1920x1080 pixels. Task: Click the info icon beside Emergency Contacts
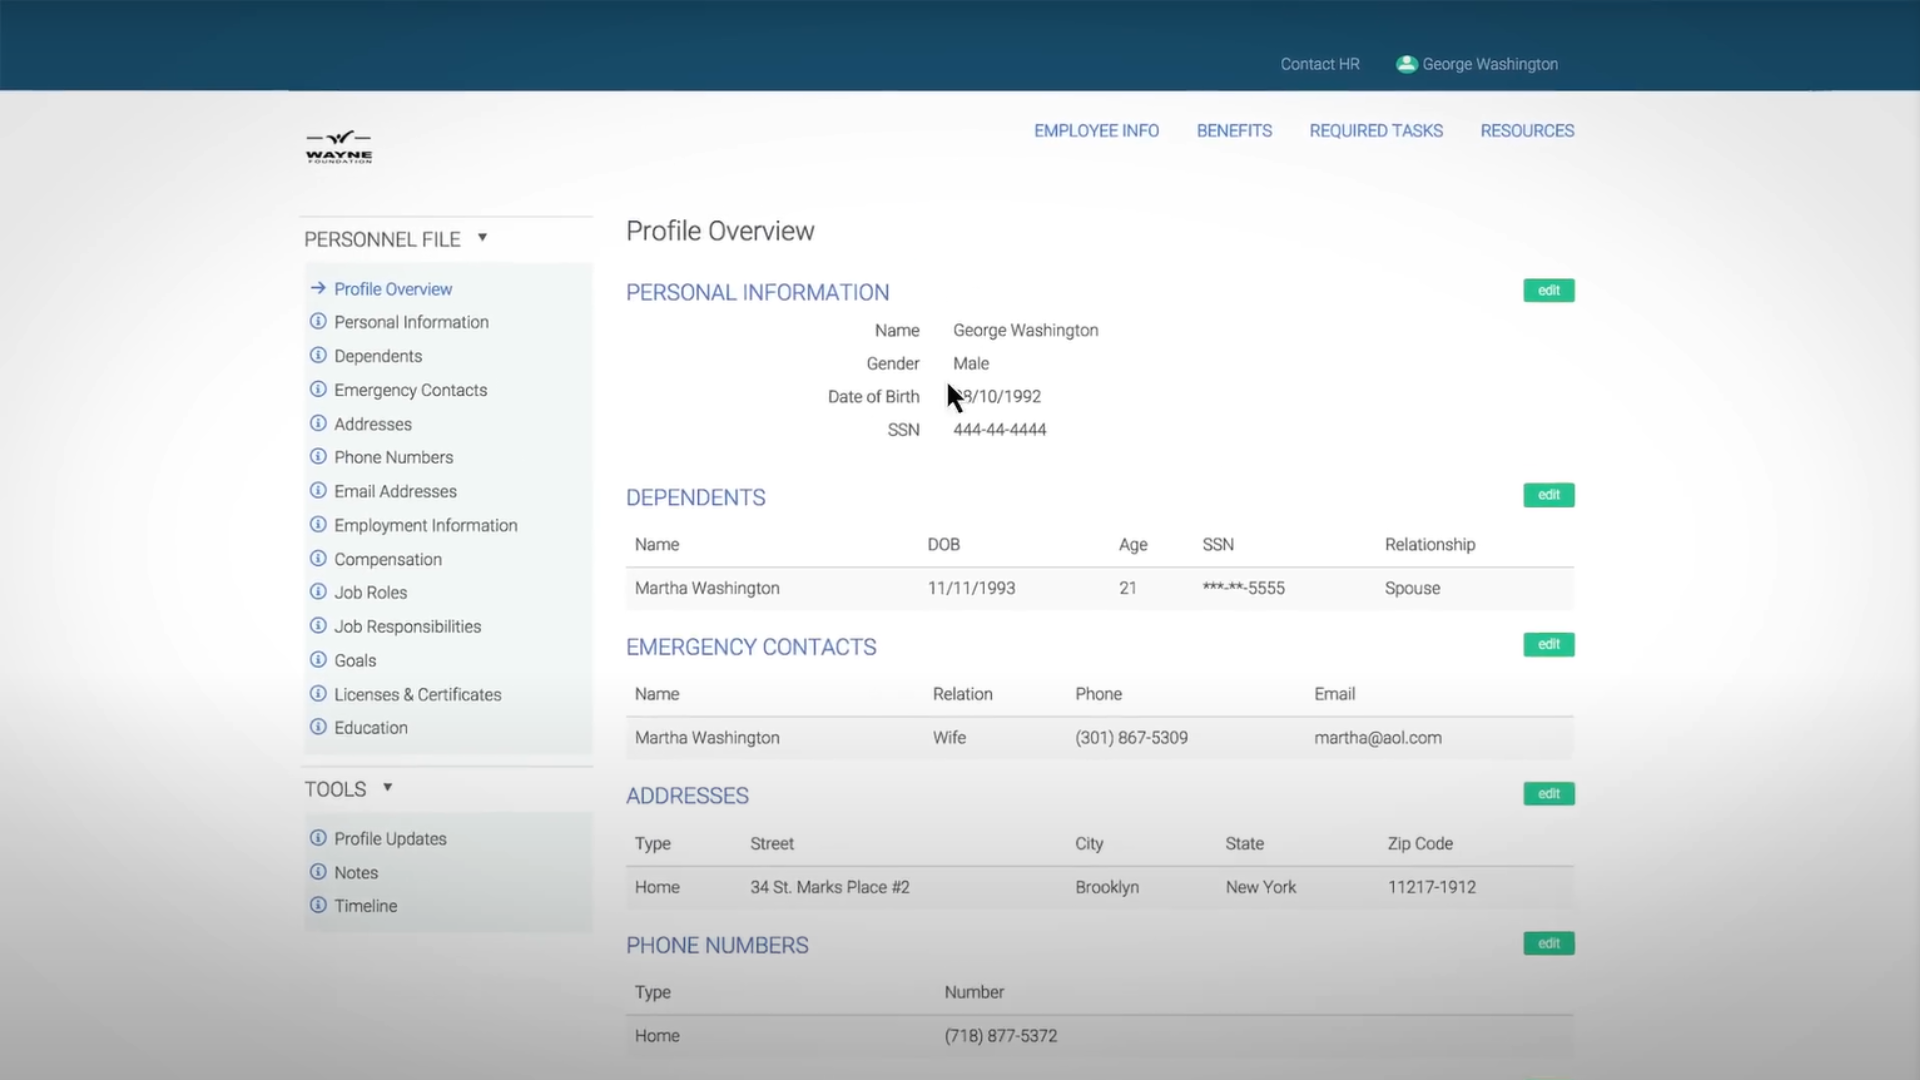318,389
